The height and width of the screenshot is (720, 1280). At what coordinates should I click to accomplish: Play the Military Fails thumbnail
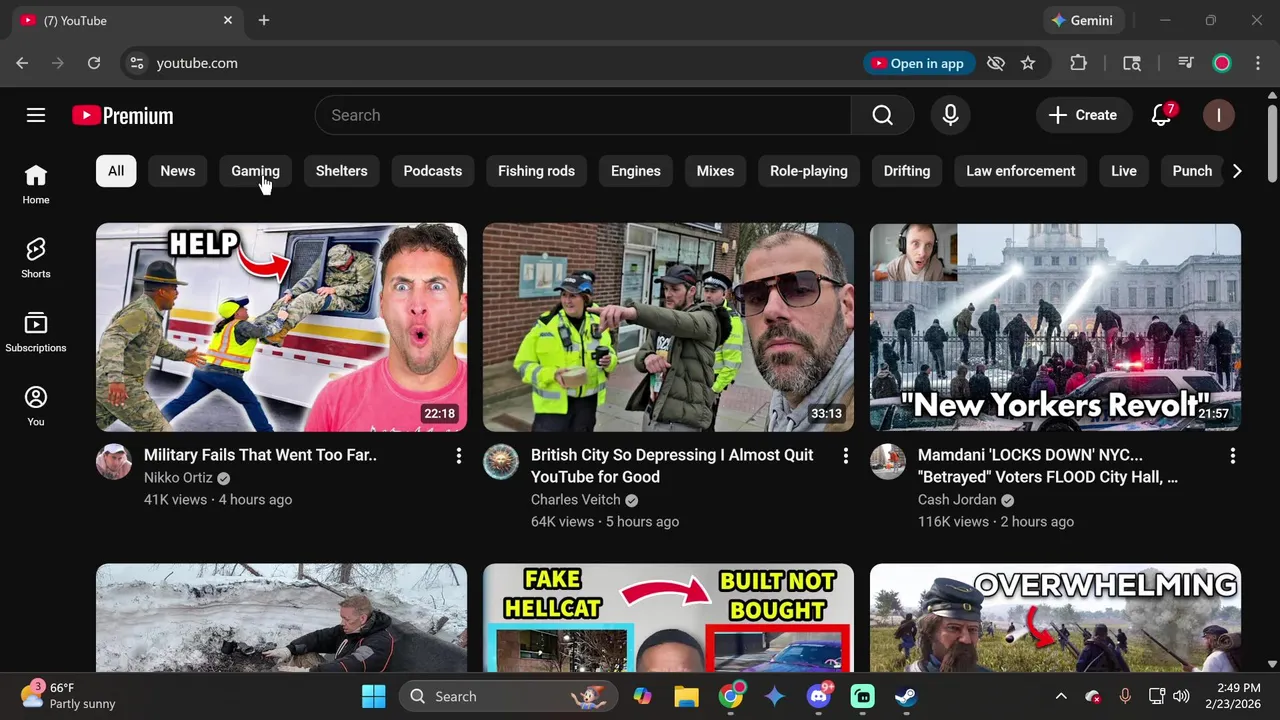click(281, 327)
